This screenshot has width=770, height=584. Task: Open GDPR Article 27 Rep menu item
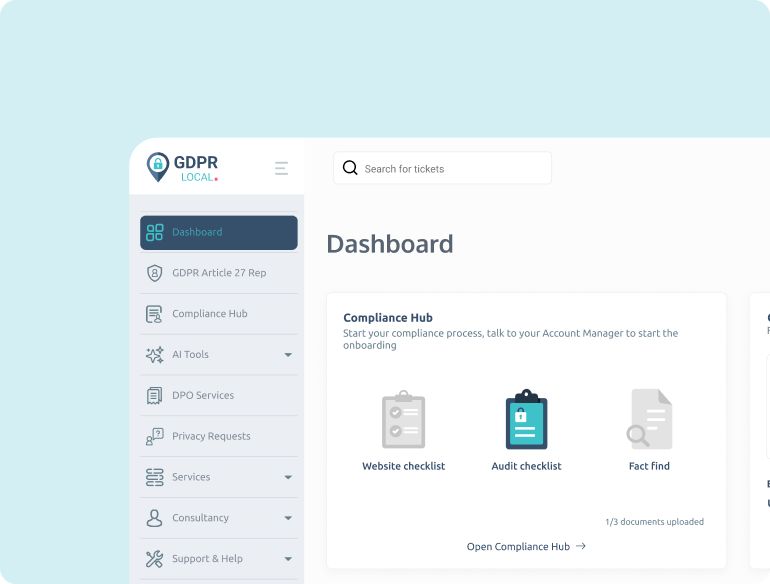(219, 273)
